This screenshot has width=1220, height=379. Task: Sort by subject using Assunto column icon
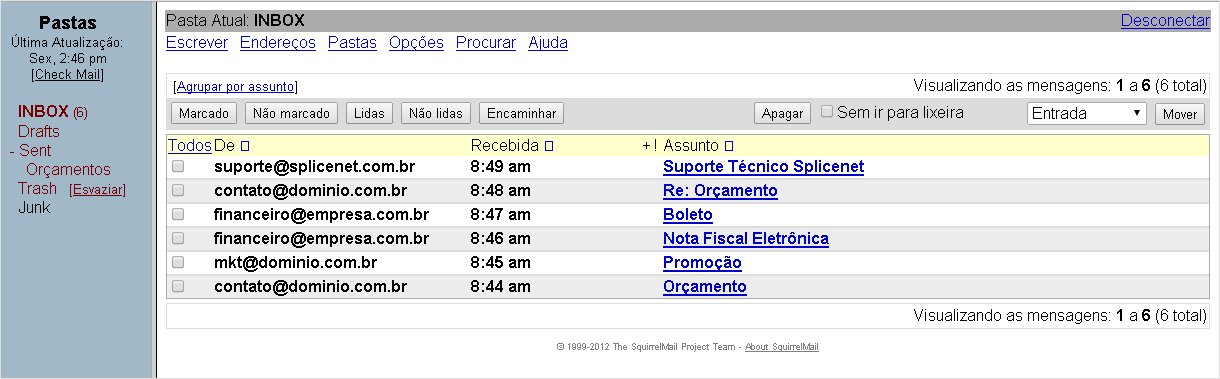(x=729, y=146)
